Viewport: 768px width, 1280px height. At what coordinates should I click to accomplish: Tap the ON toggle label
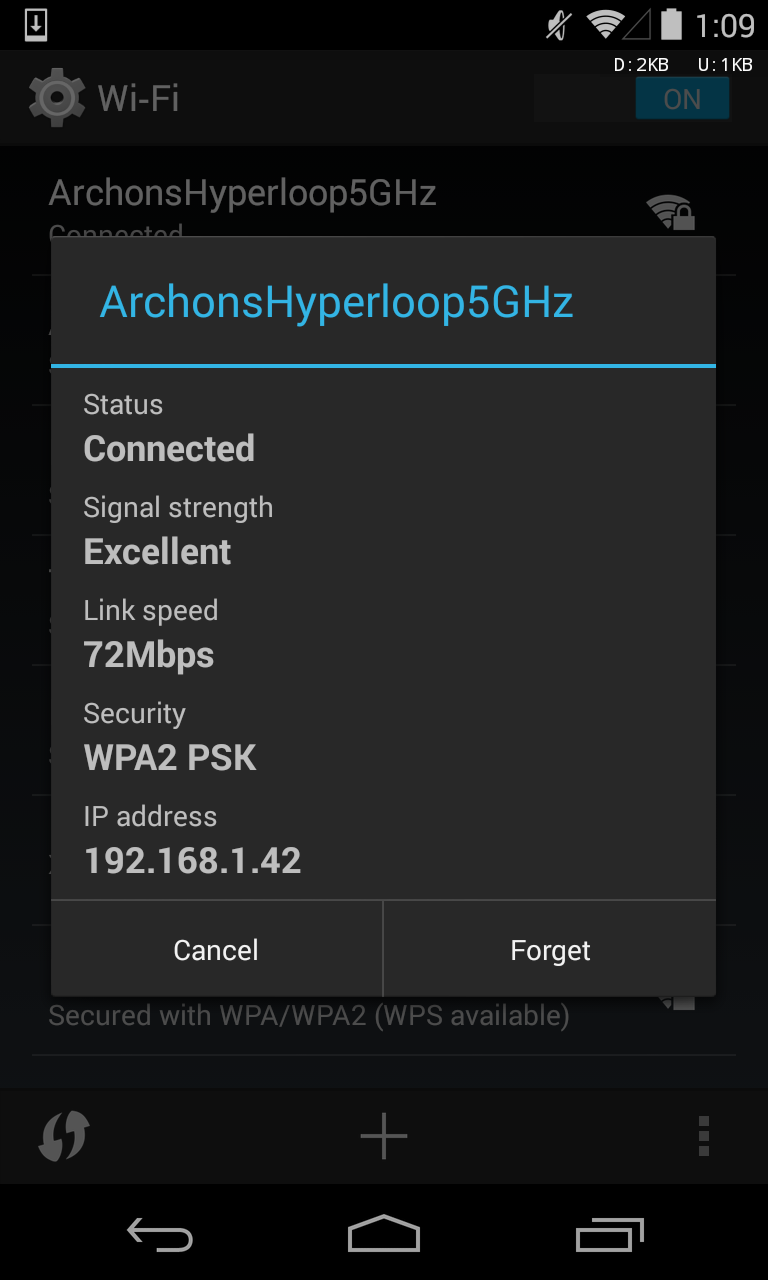click(683, 98)
